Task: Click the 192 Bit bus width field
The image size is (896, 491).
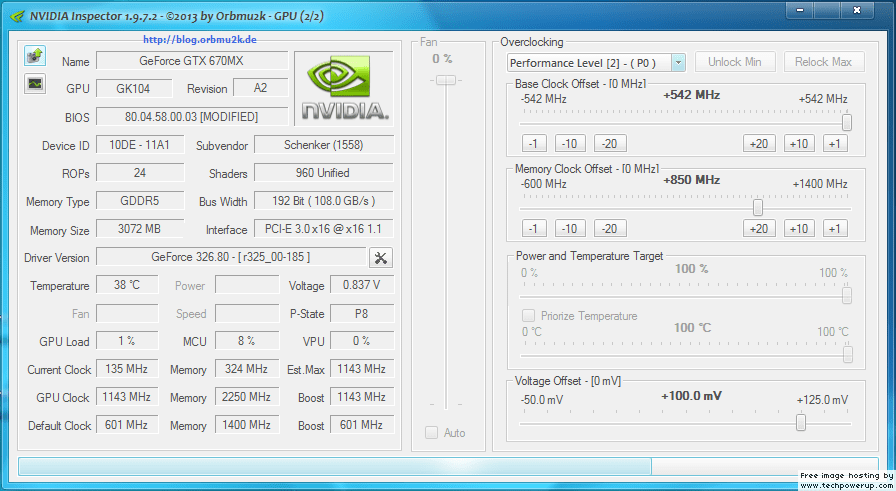Action: pos(324,201)
